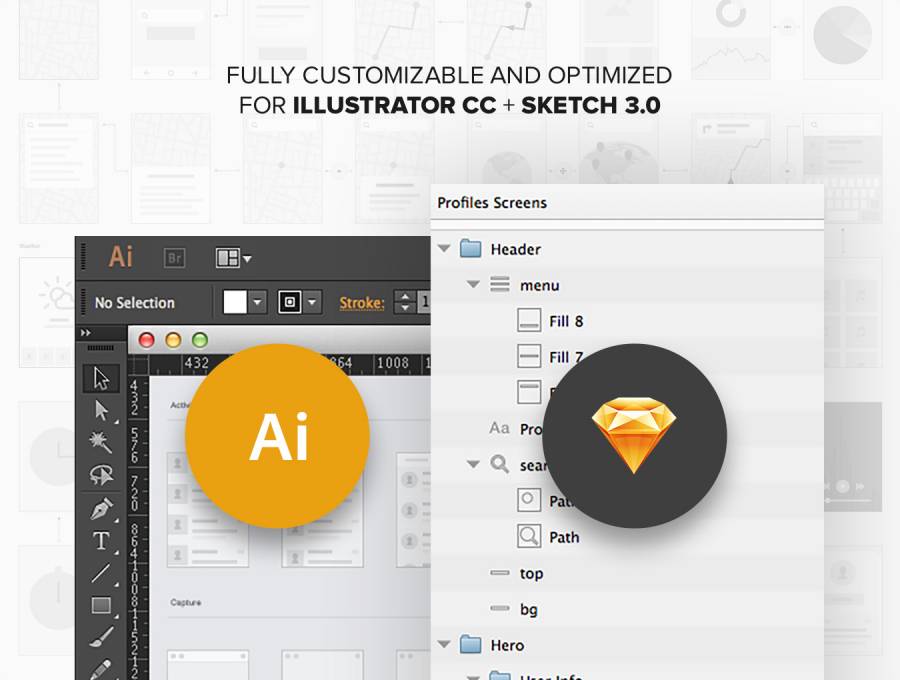
Task: Pick the Rectangle tool
Action: (101, 605)
